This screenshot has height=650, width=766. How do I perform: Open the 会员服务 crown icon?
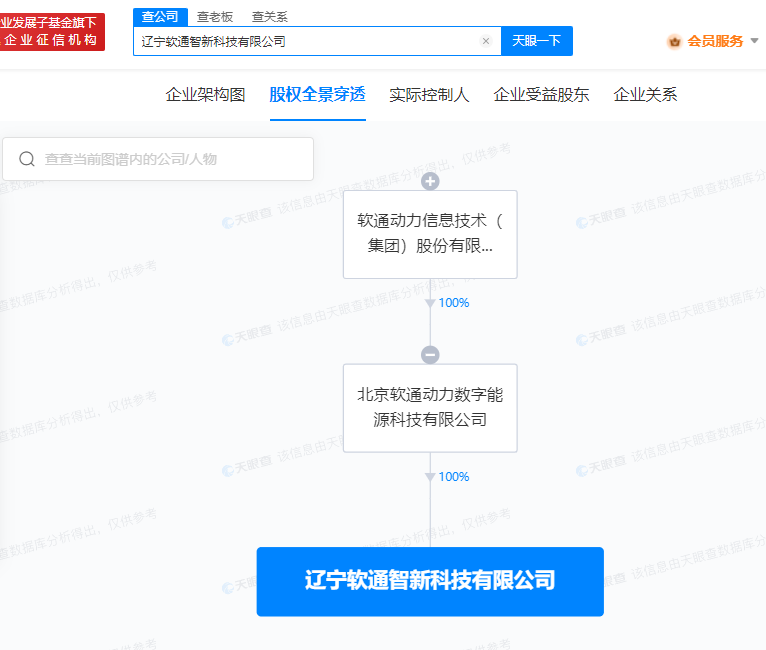pyautogui.click(x=675, y=42)
